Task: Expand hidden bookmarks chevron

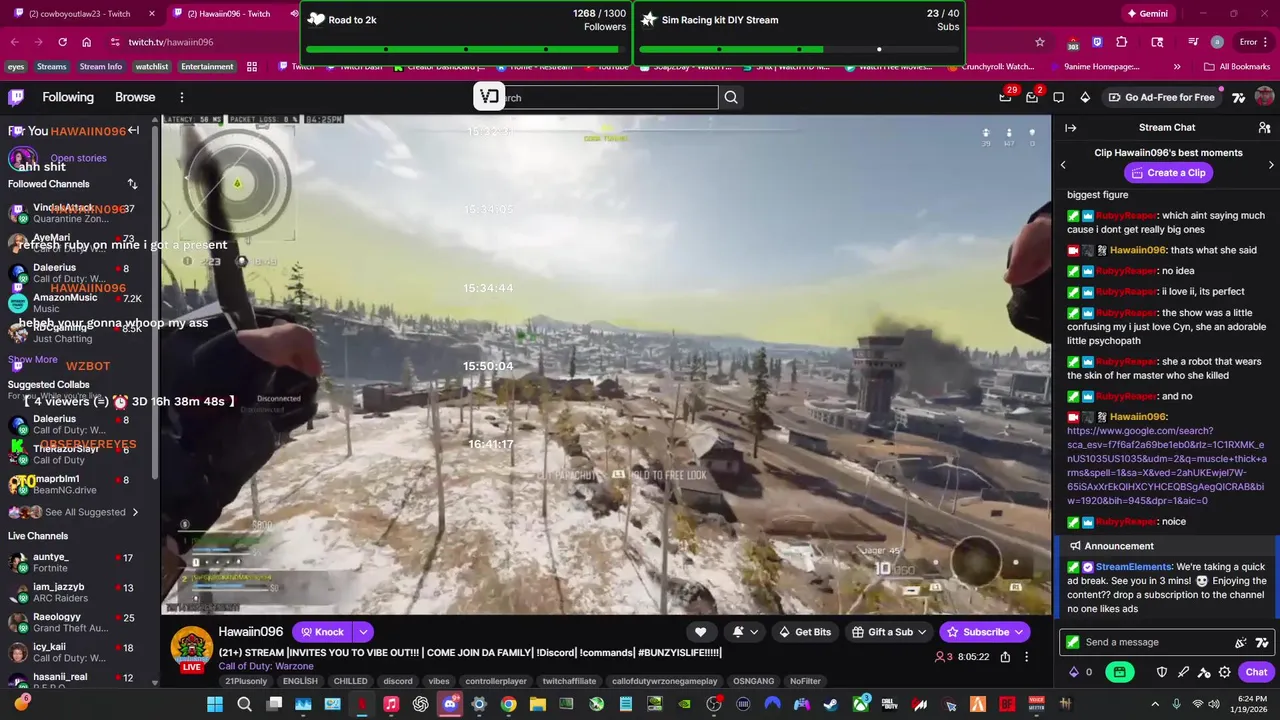Action: click(1176, 67)
